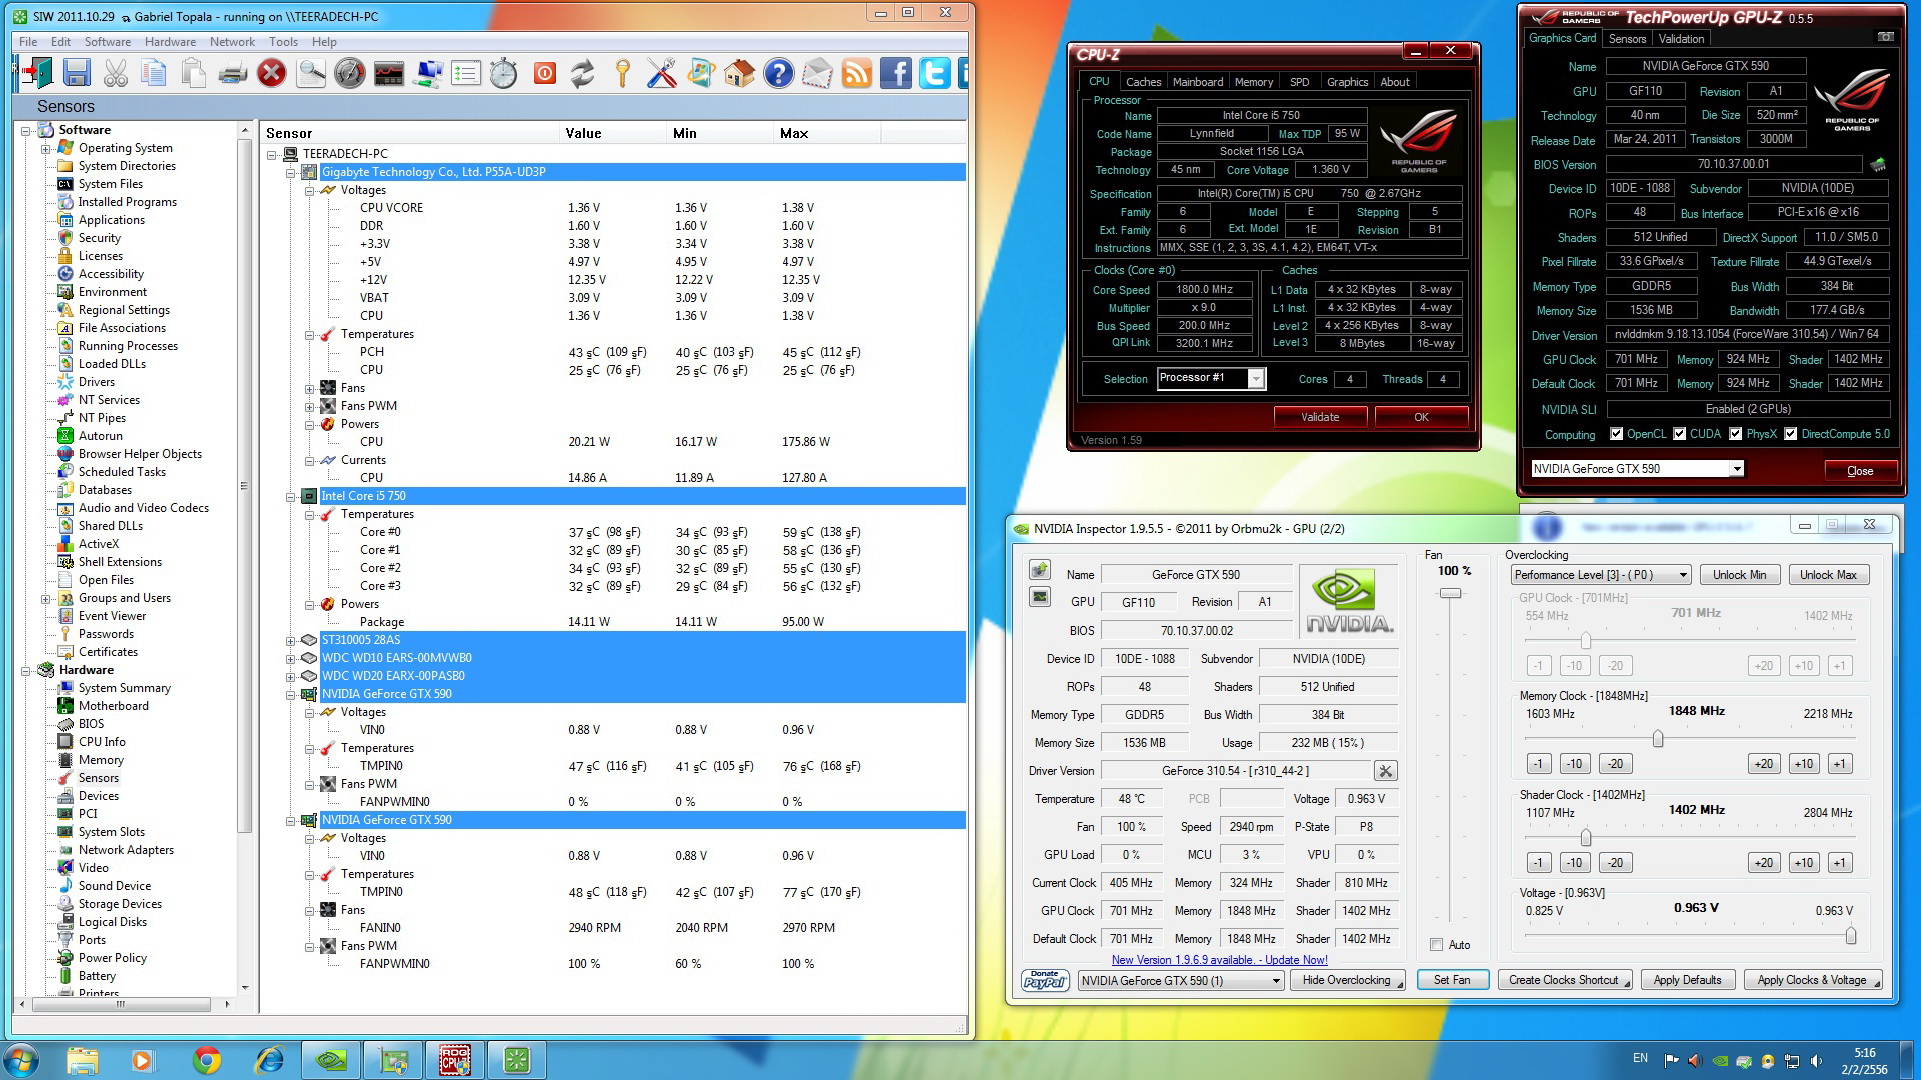Click the tools icon beside Driver Version
The image size is (1921, 1080).
(x=1385, y=771)
